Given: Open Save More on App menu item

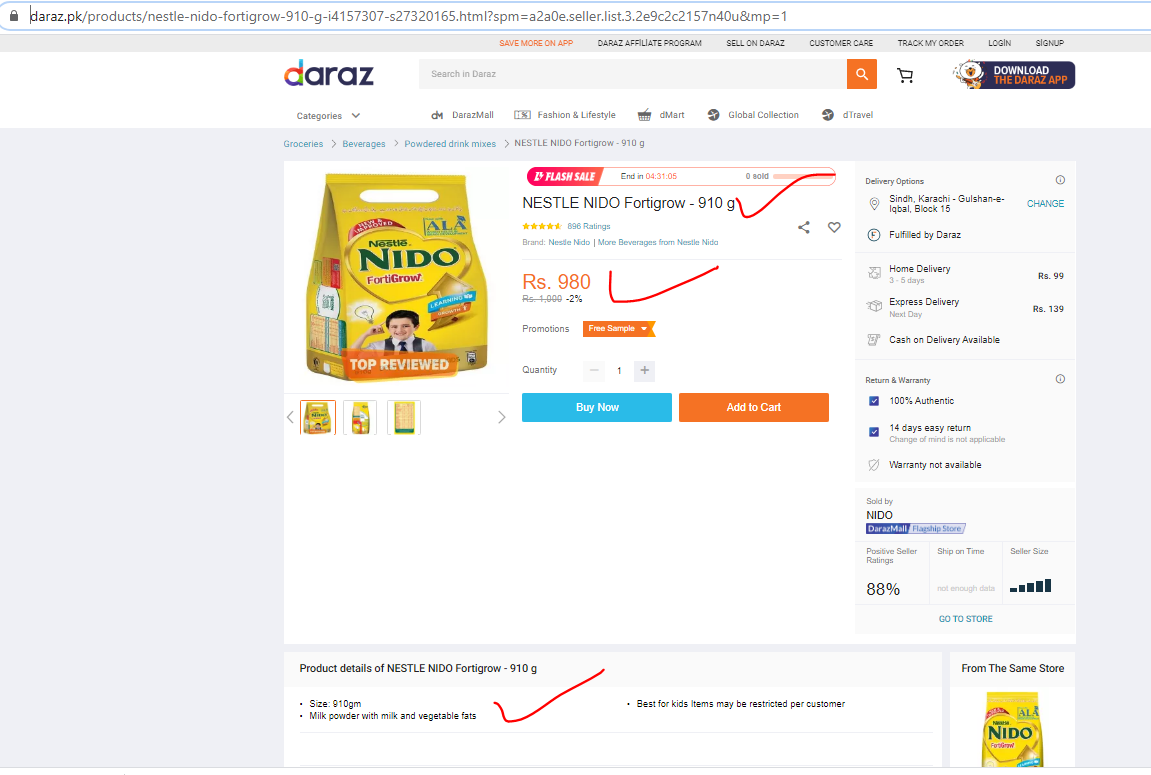Looking at the screenshot, I should point(536,43).
